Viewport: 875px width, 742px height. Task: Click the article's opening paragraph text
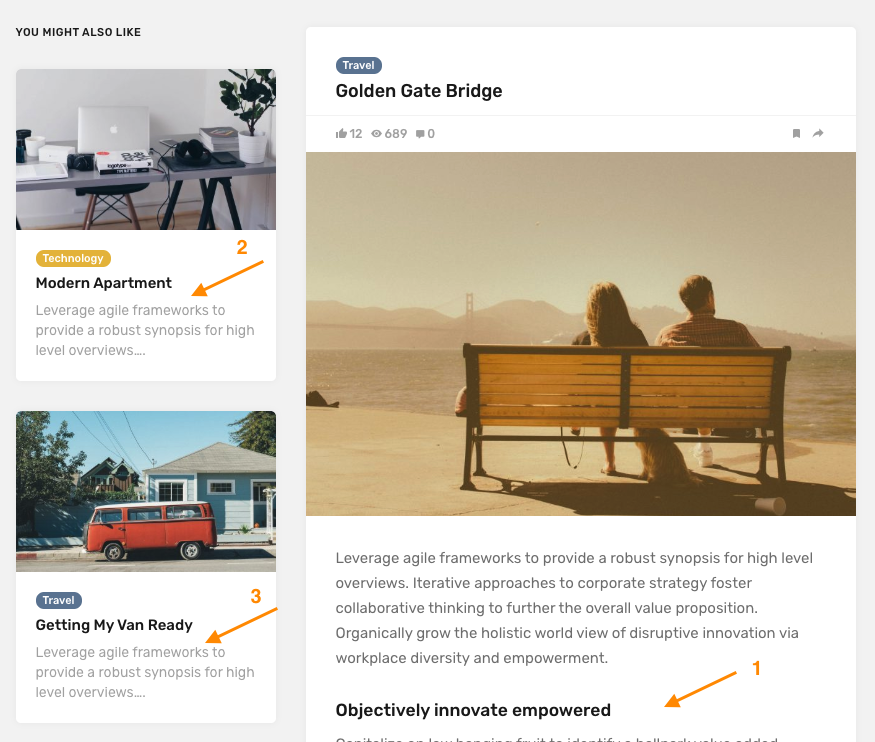click(566, 608)
